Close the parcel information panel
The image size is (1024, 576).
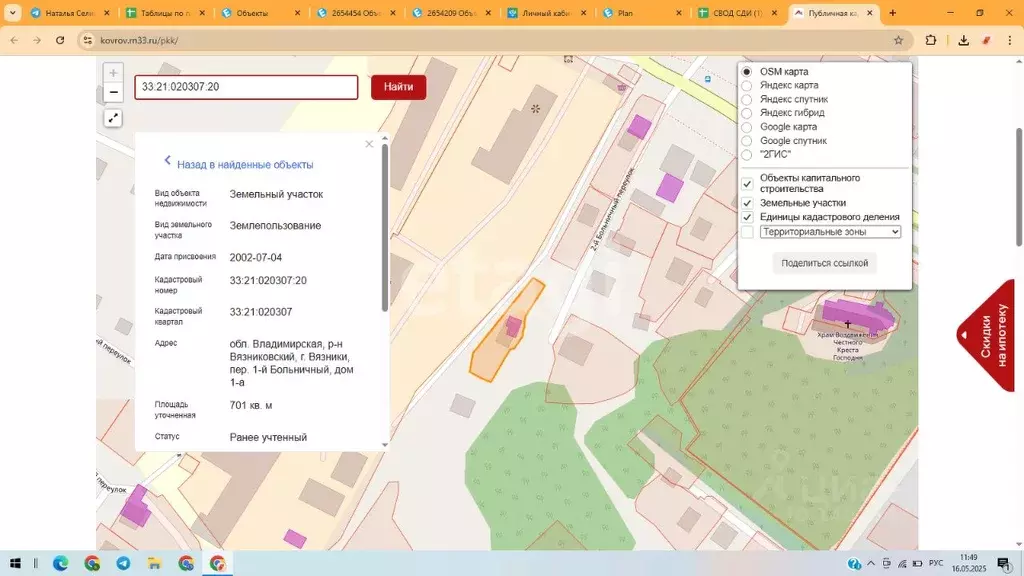369,144
